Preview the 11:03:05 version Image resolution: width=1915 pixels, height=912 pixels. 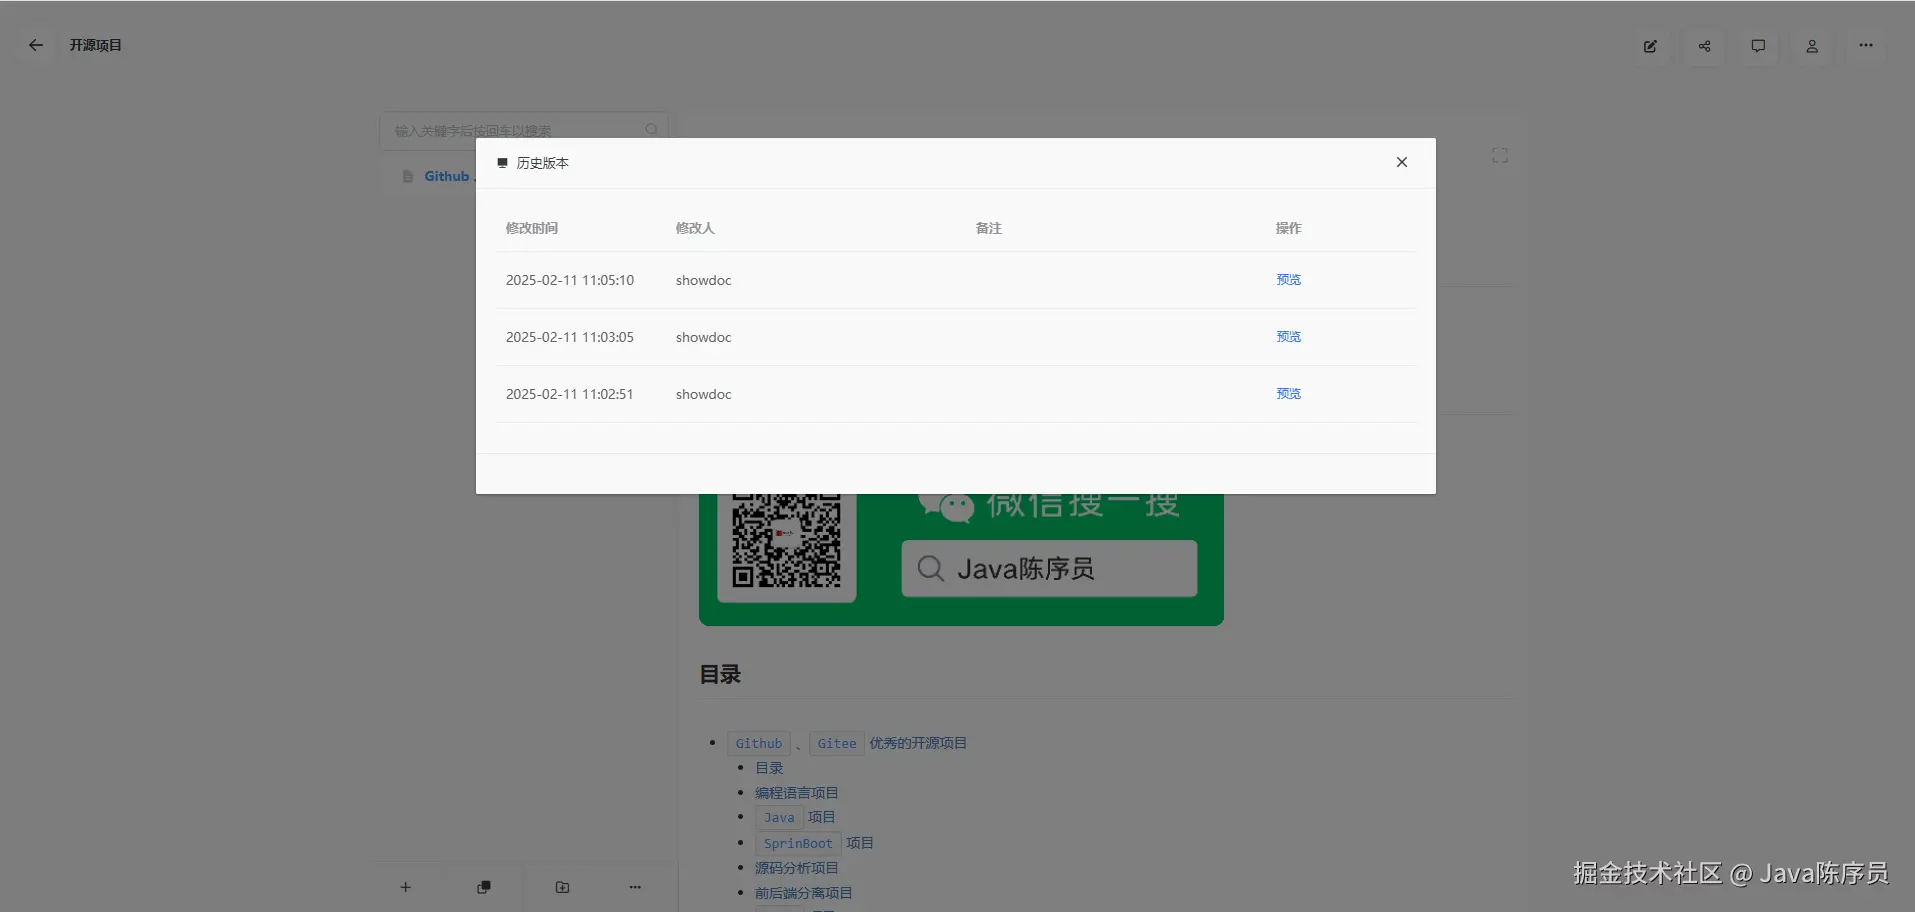click(x=1288, y=337)
